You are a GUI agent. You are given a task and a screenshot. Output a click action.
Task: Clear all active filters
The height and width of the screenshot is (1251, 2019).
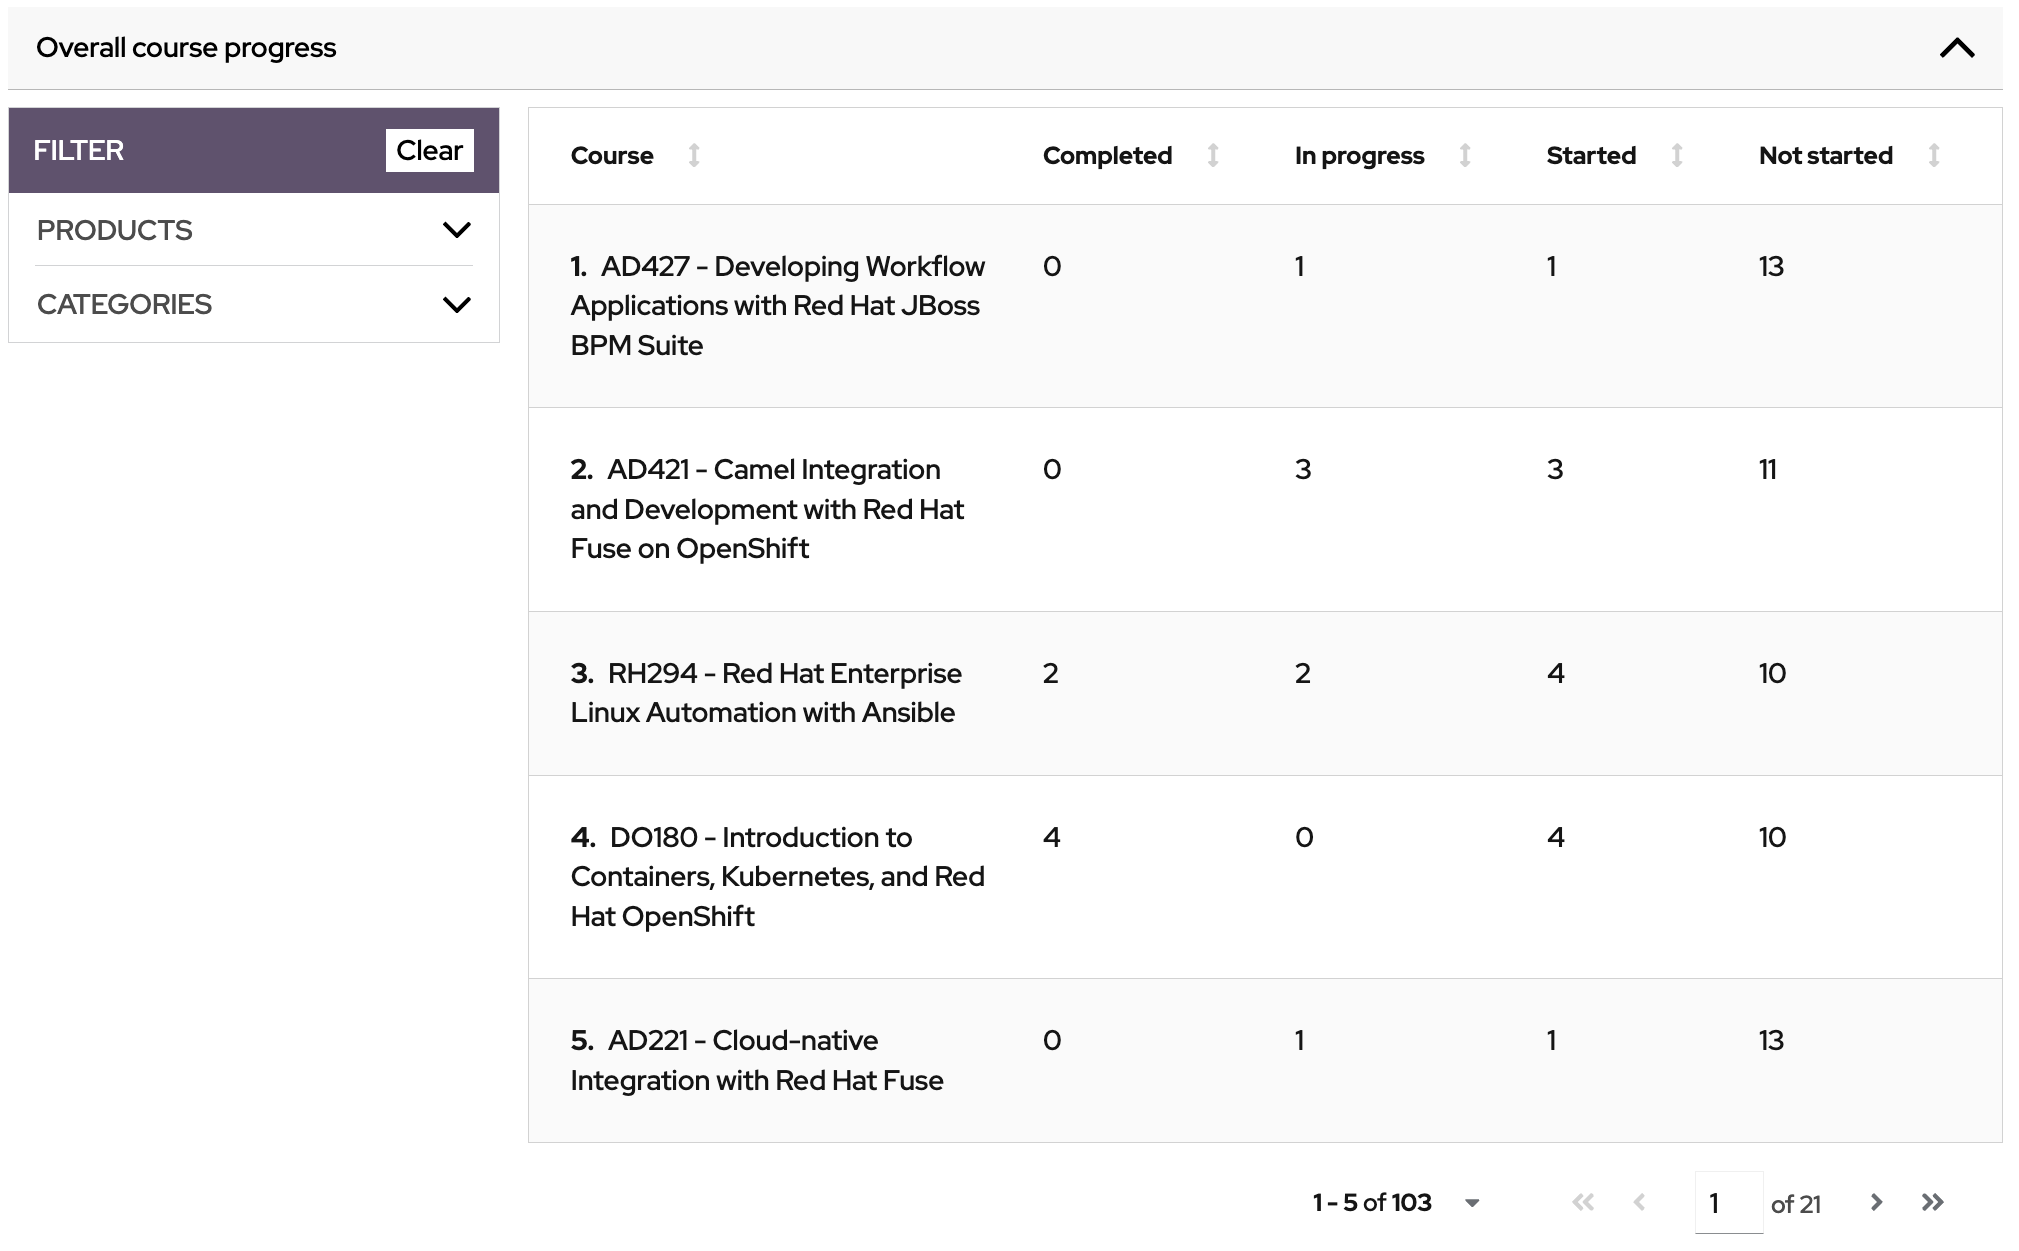[x=429, y=149]
